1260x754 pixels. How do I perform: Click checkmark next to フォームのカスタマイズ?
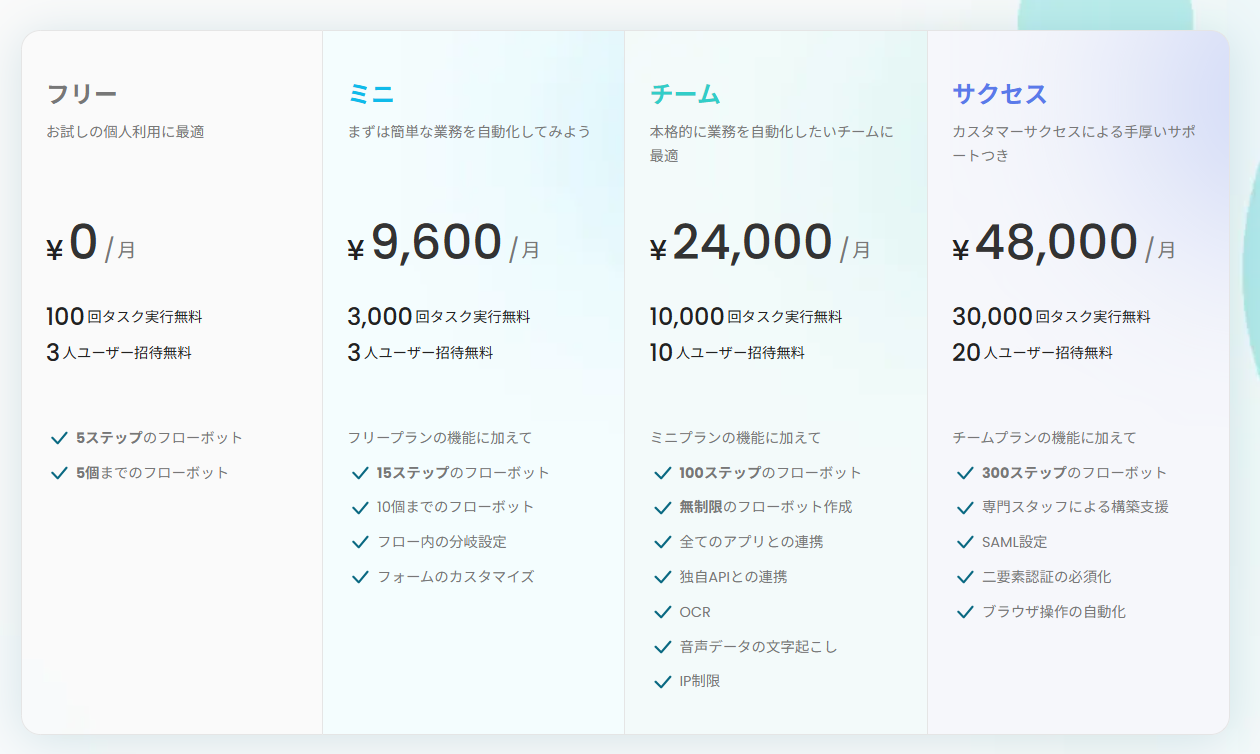(x=360, y=577)
